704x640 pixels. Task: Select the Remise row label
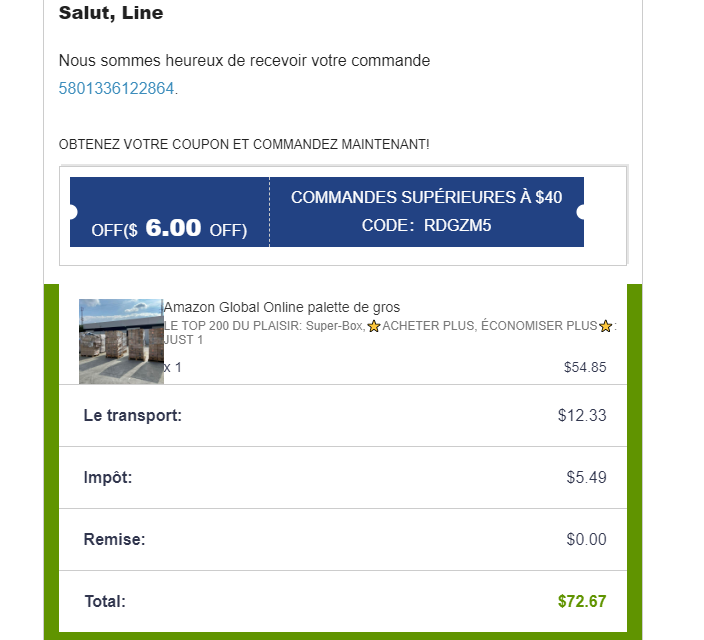(115, 539)
